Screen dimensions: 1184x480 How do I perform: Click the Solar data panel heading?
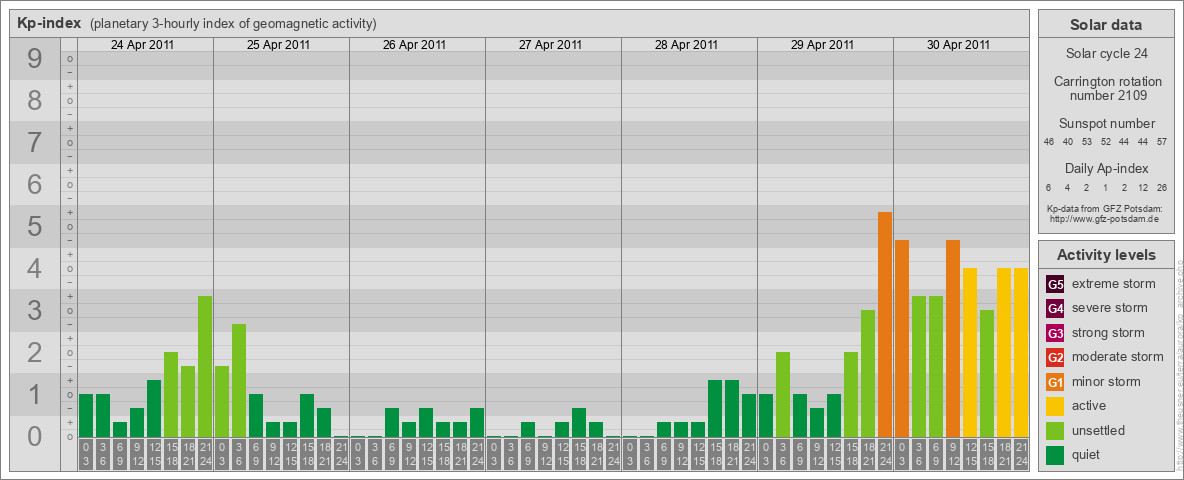click(1106, 25)
